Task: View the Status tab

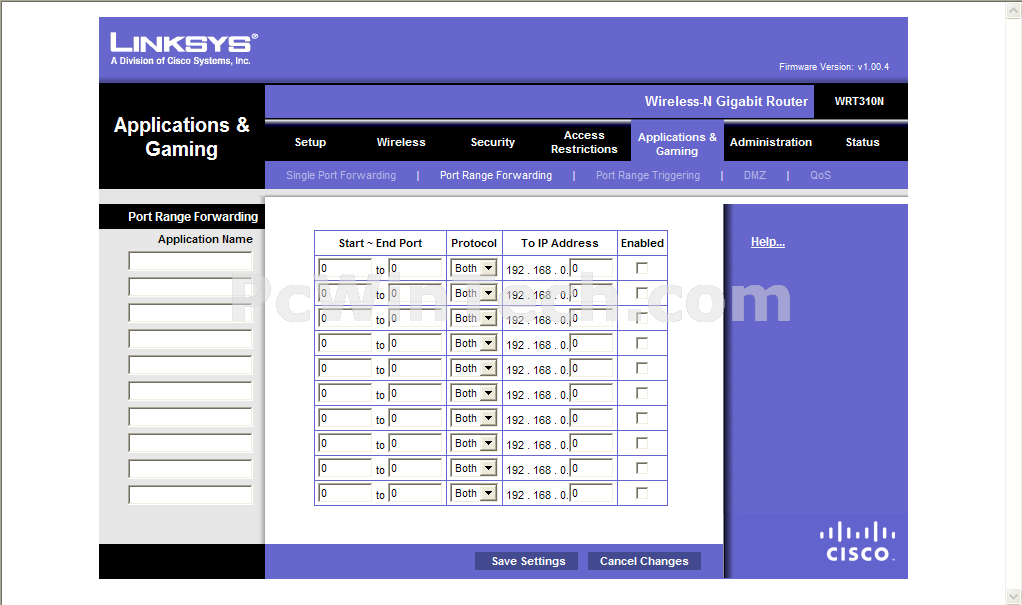Action: [862, 142]
